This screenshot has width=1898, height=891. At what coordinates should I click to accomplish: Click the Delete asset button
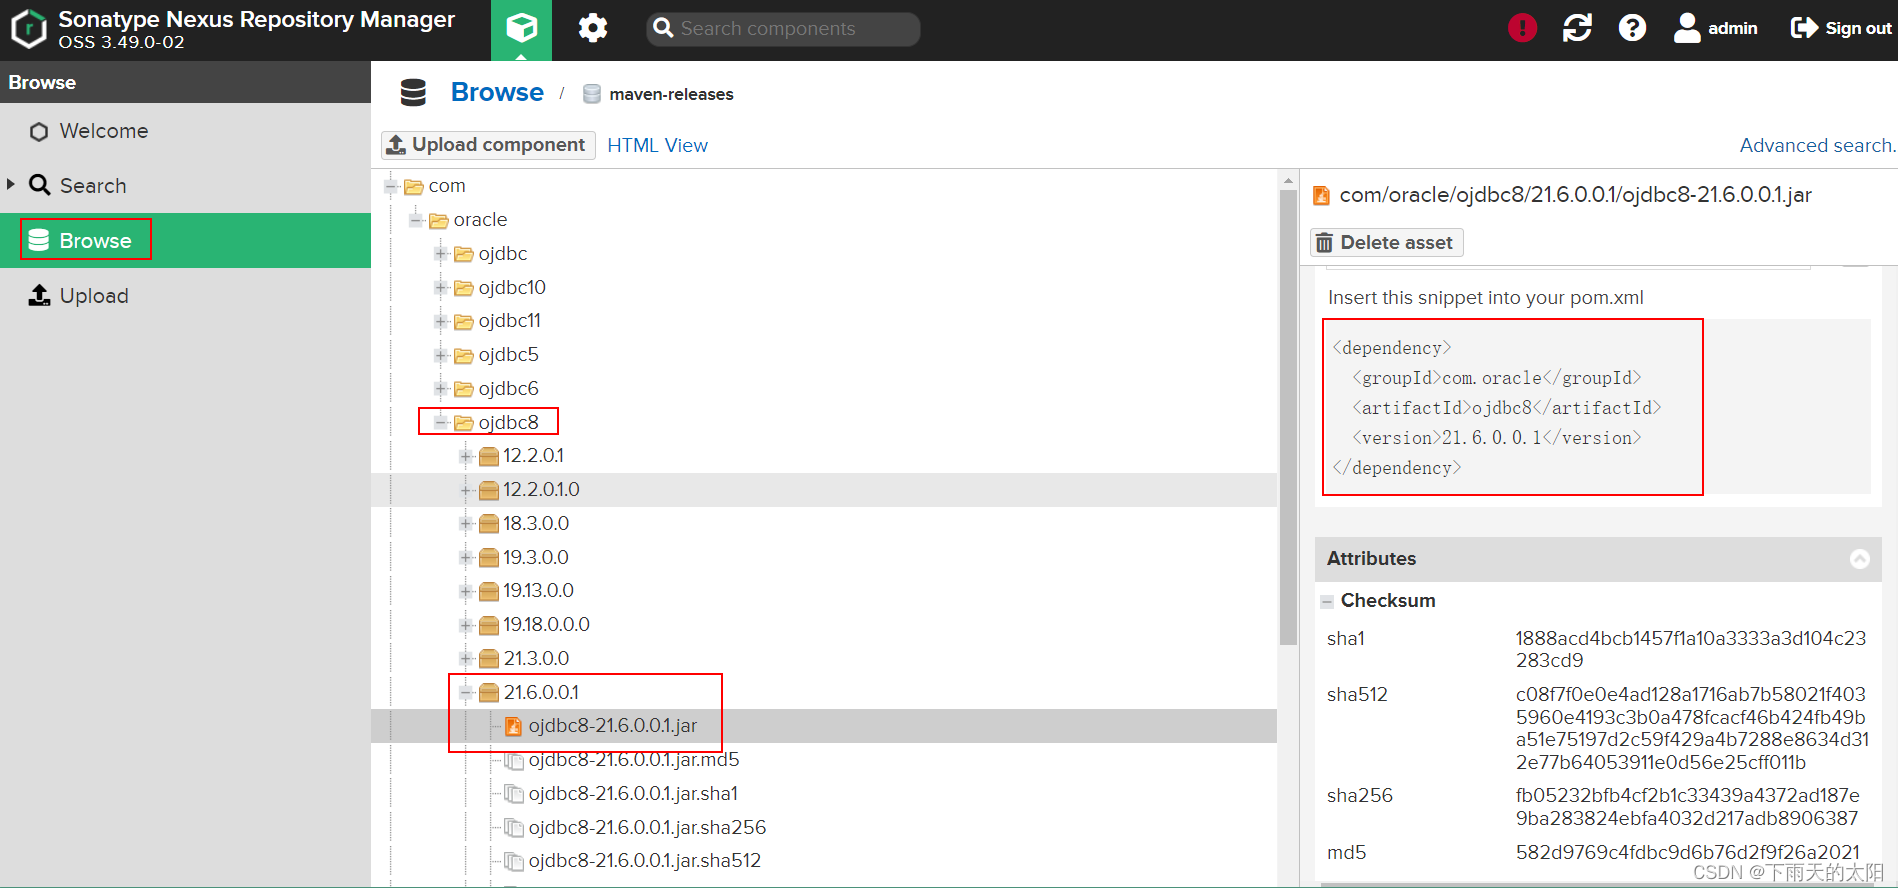pyautogui.click(x=1386, y=243)
